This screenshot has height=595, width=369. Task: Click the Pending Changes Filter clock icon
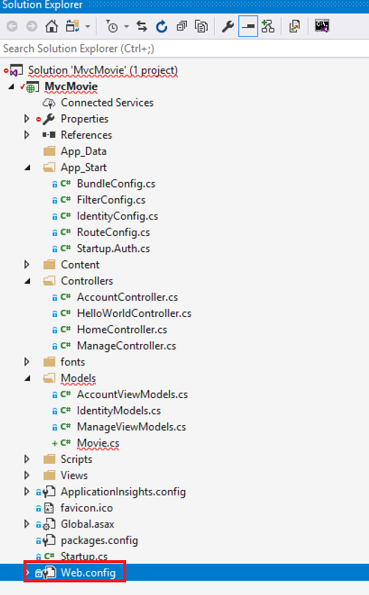click(x=112, y=26)
